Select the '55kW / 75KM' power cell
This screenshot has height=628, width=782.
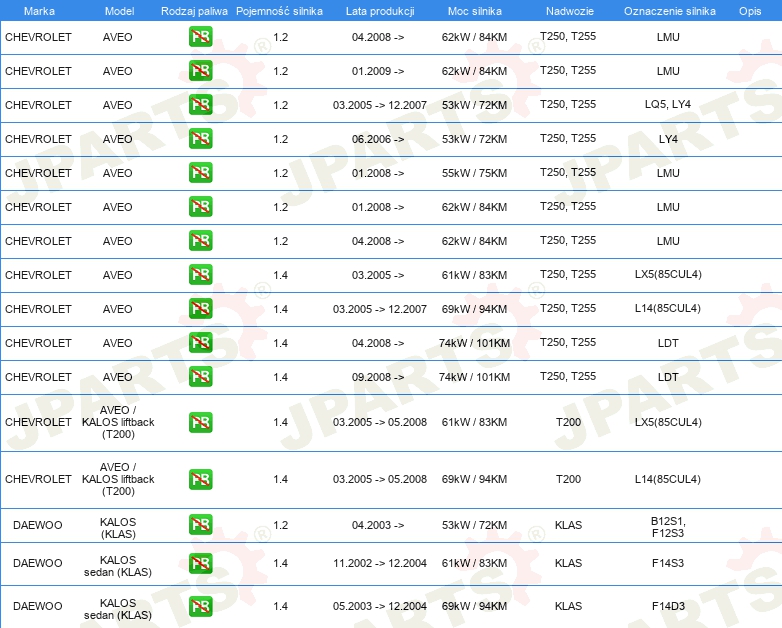[x=474, y=173]
